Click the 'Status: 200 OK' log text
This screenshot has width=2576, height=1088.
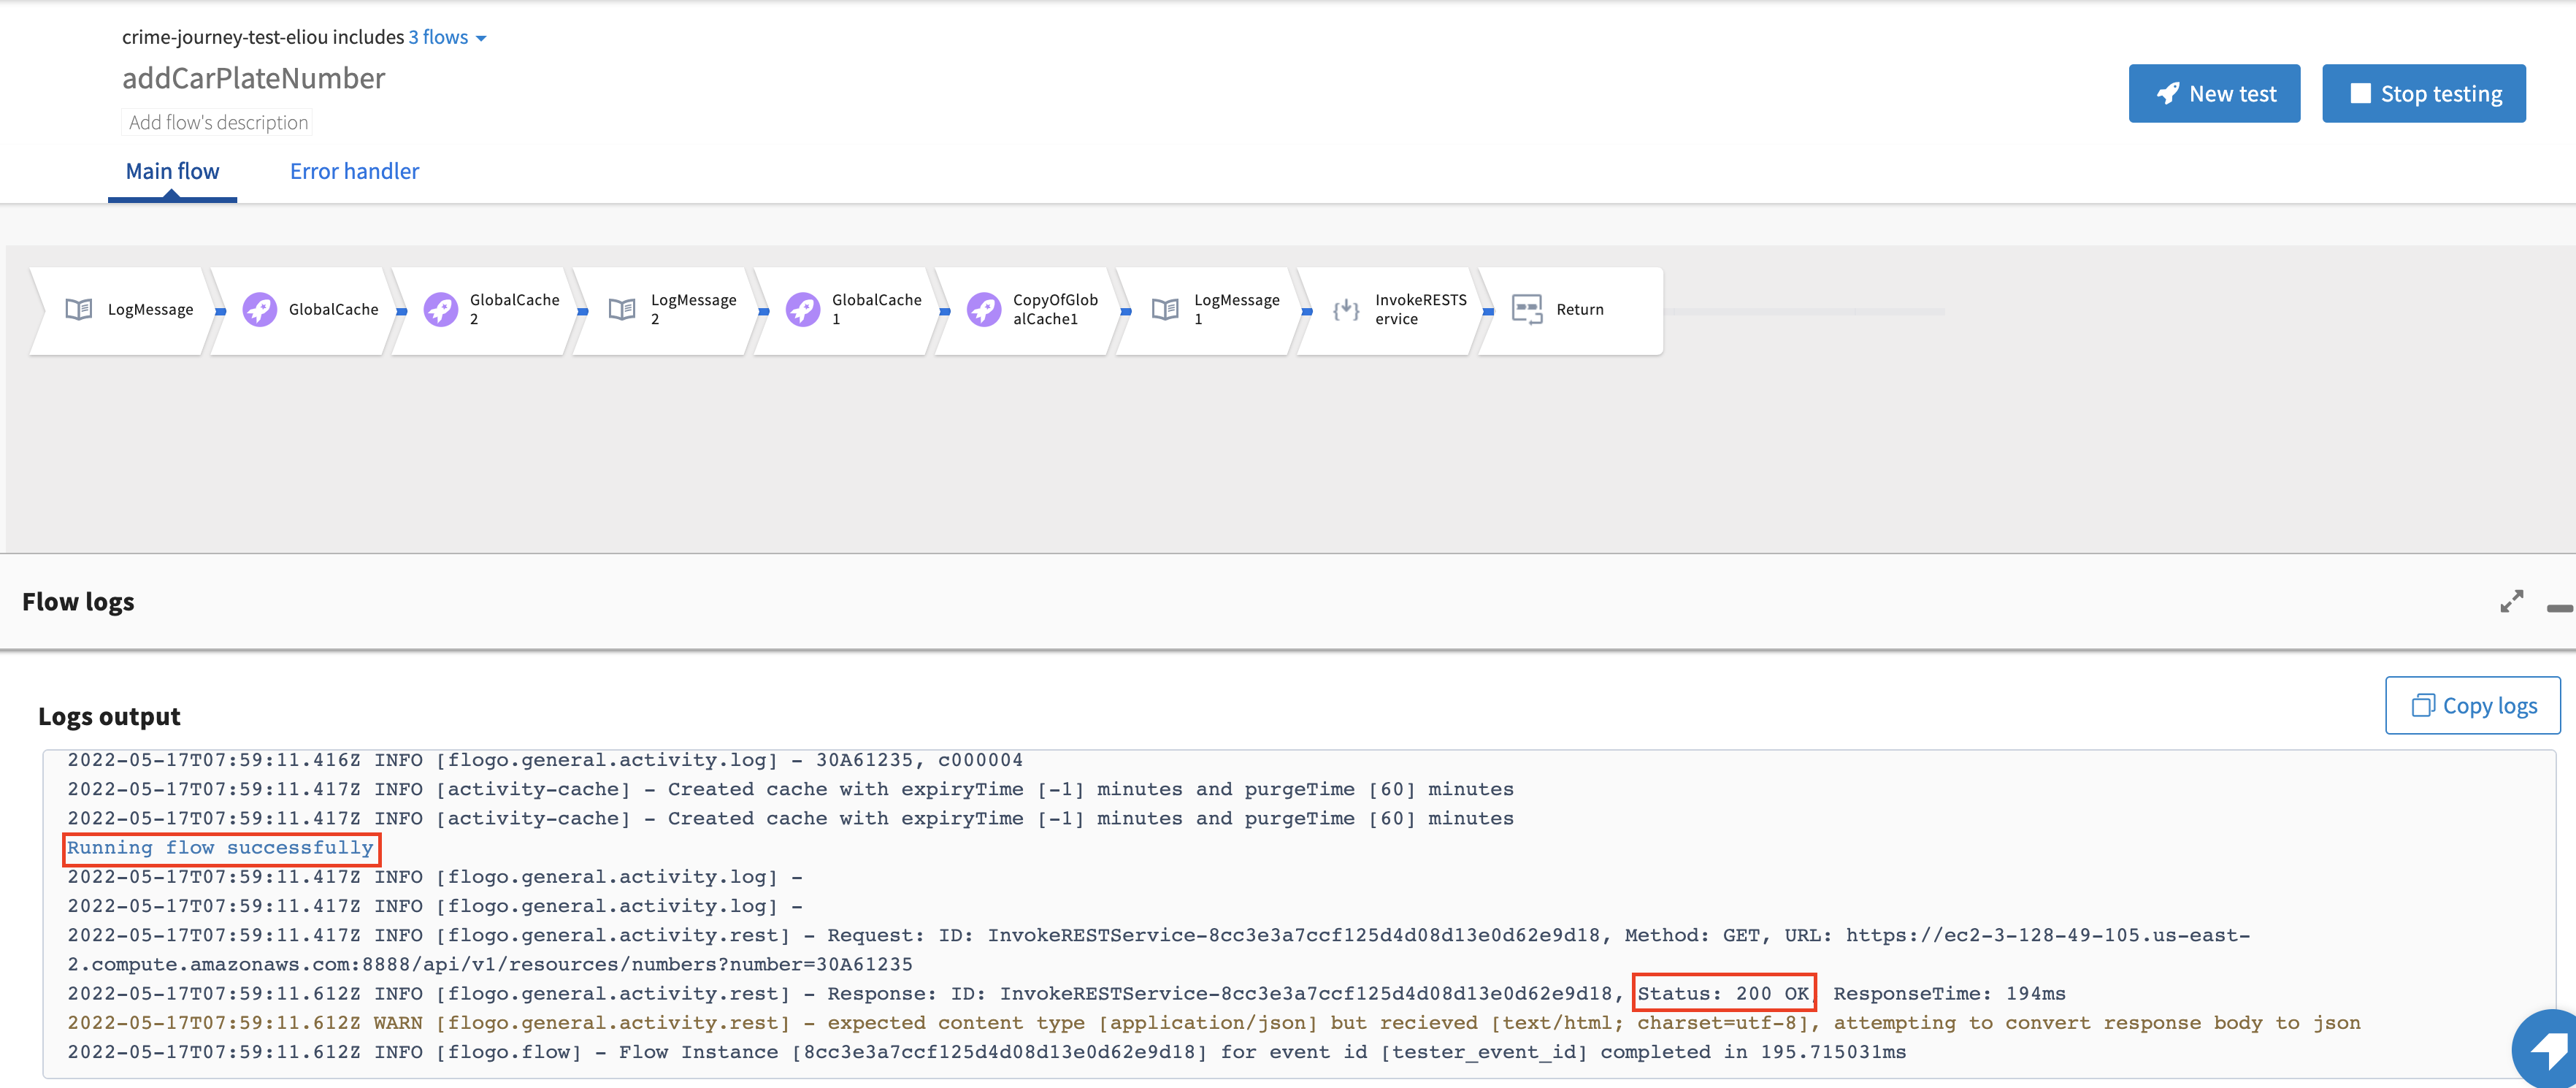[1723, 994]
